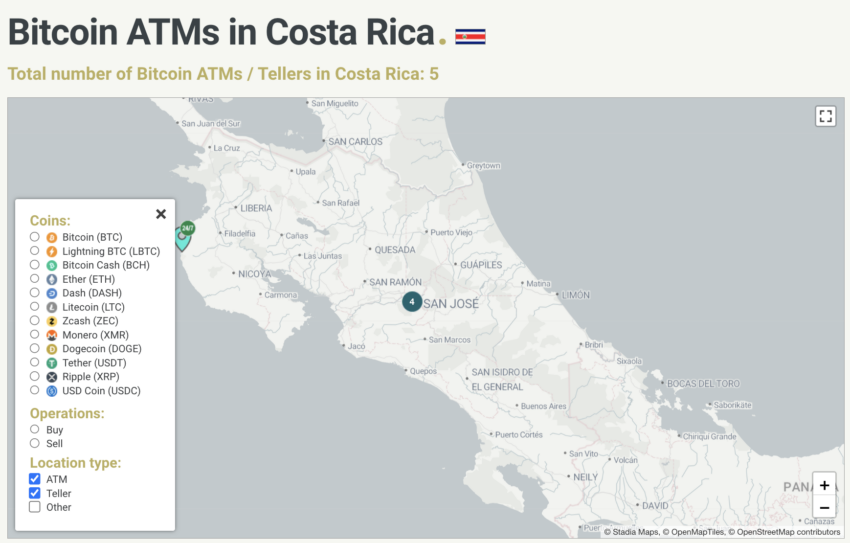Open the teal 24/7 ATM map pin
The width and height of the screenshot is (850, 543).
[x=184, y=237]
